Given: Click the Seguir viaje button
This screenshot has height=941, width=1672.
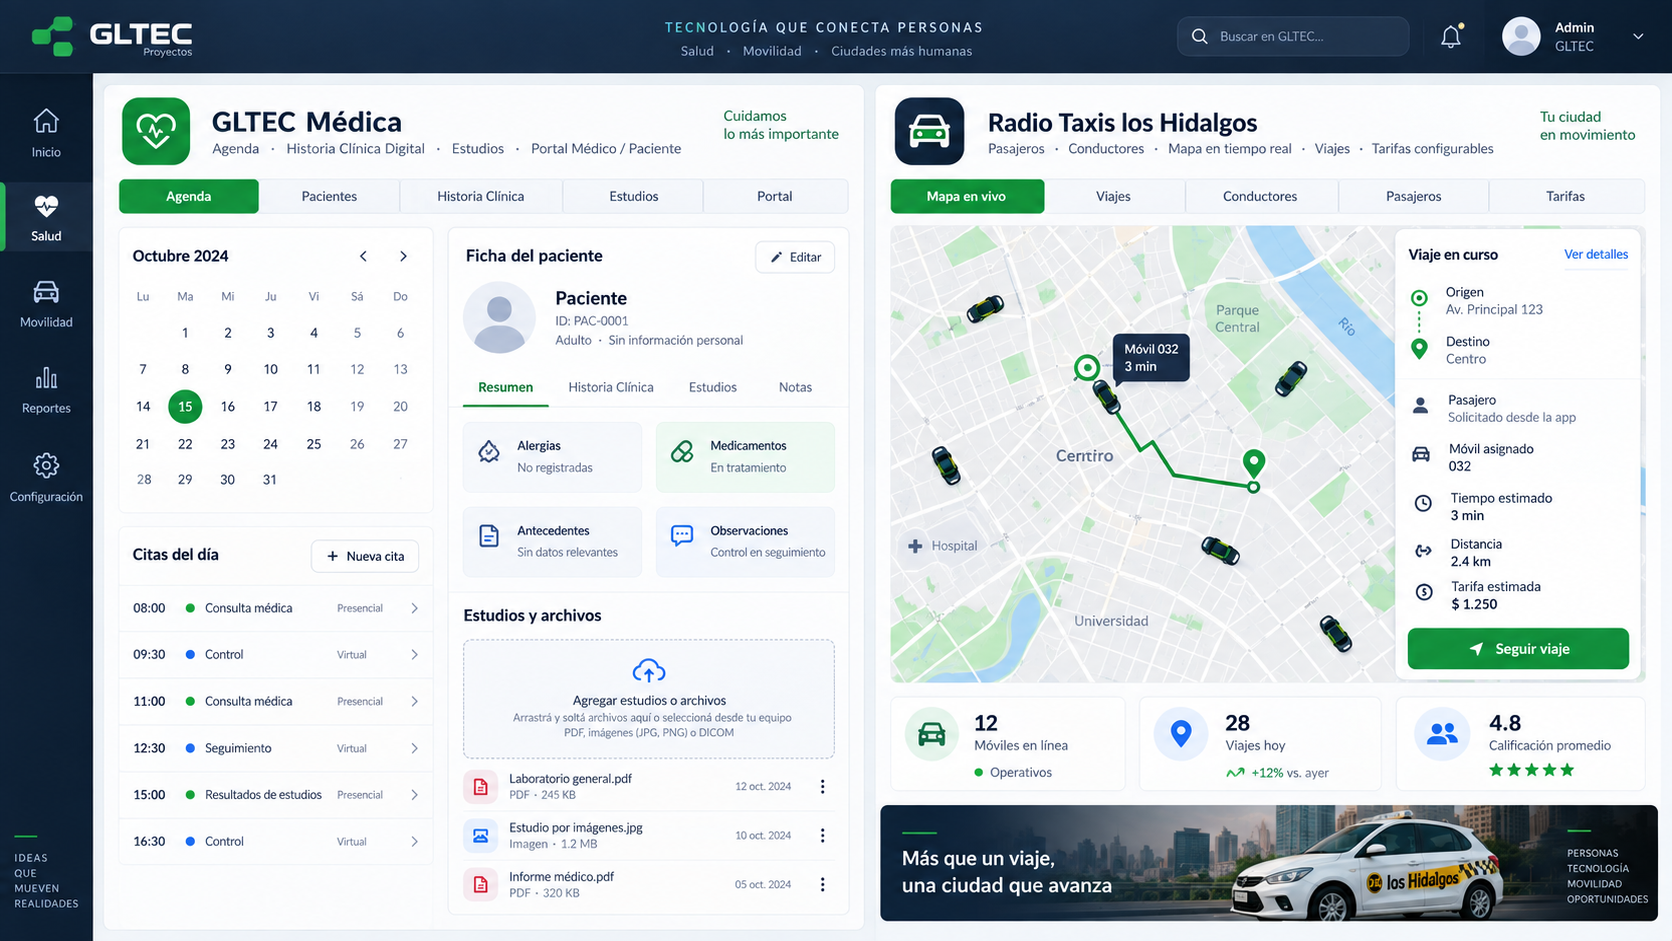Looking at the screenshot, I should pyautogui.click(x=1518, y=649).
